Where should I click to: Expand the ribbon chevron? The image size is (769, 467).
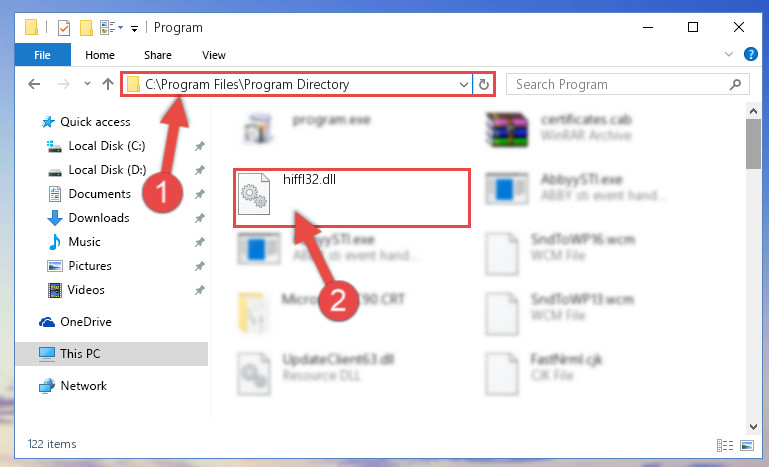729,54
